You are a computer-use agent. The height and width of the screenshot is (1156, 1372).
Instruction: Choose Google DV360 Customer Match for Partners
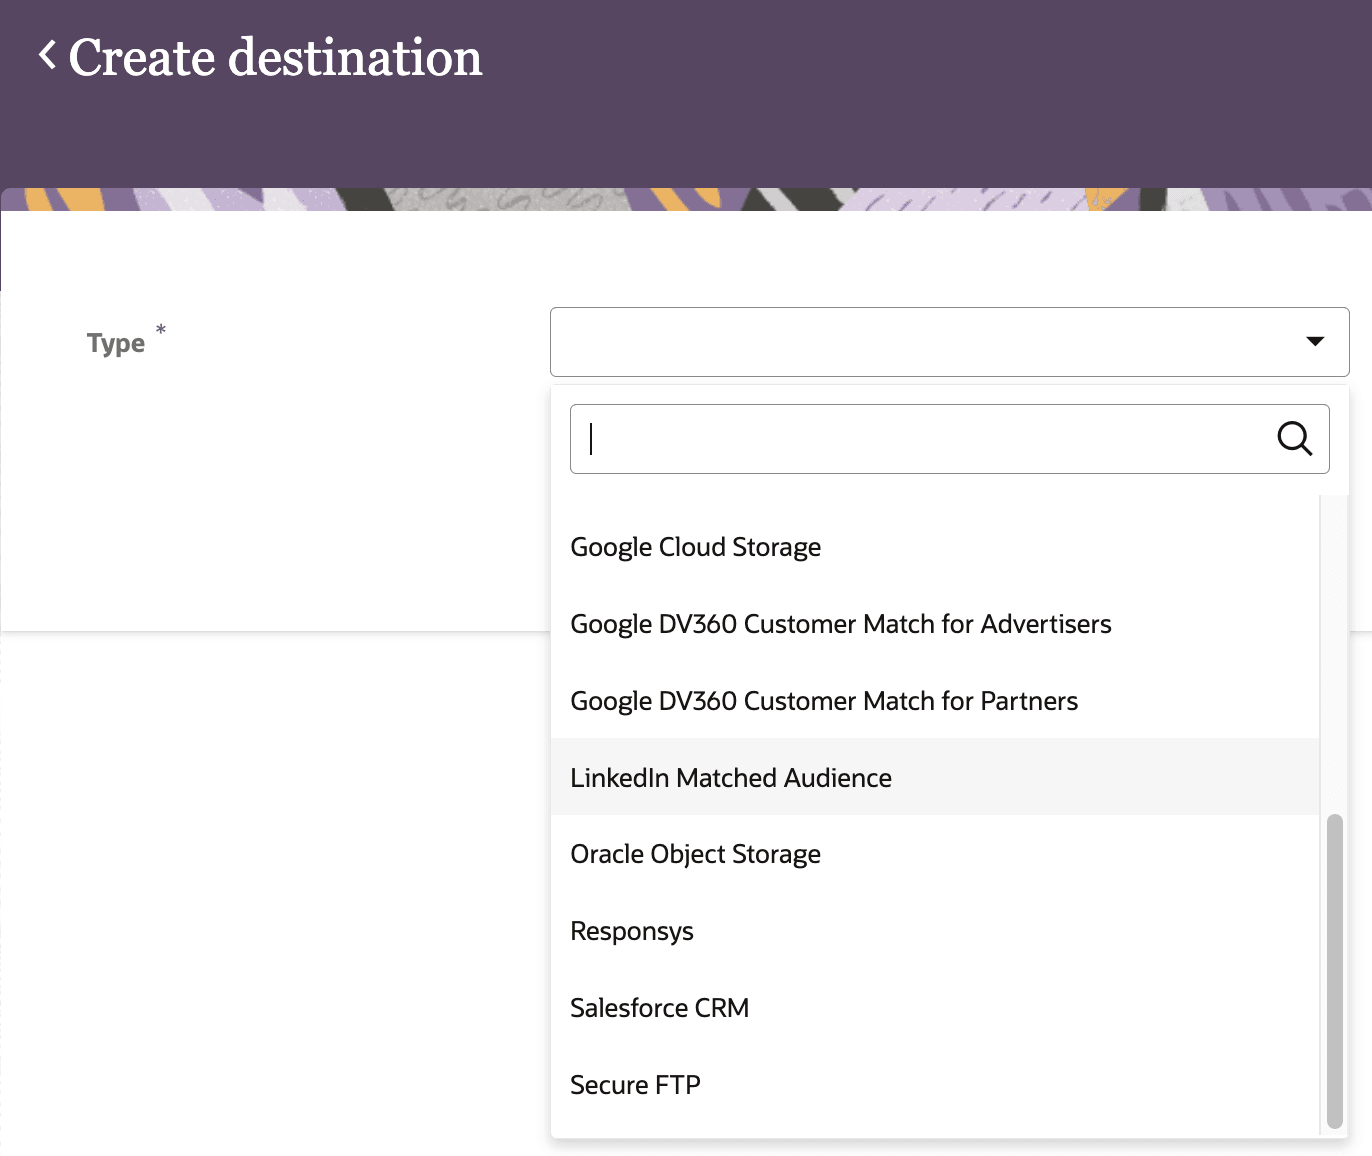823,700
